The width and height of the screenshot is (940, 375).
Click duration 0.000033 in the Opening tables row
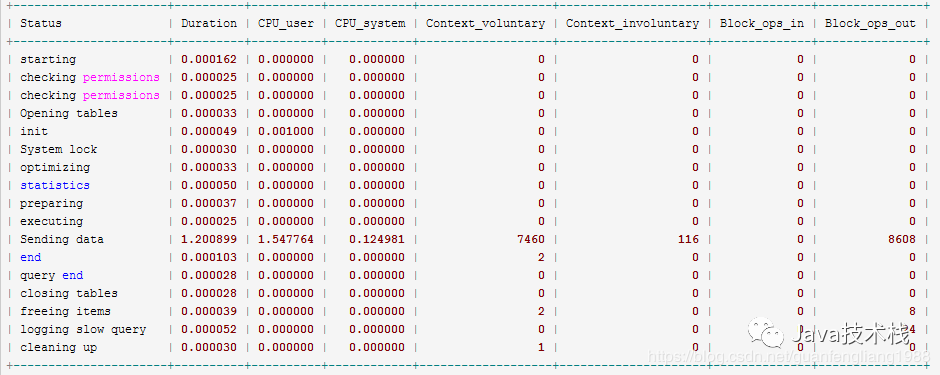pyautogui.click(x=209, y=113)
